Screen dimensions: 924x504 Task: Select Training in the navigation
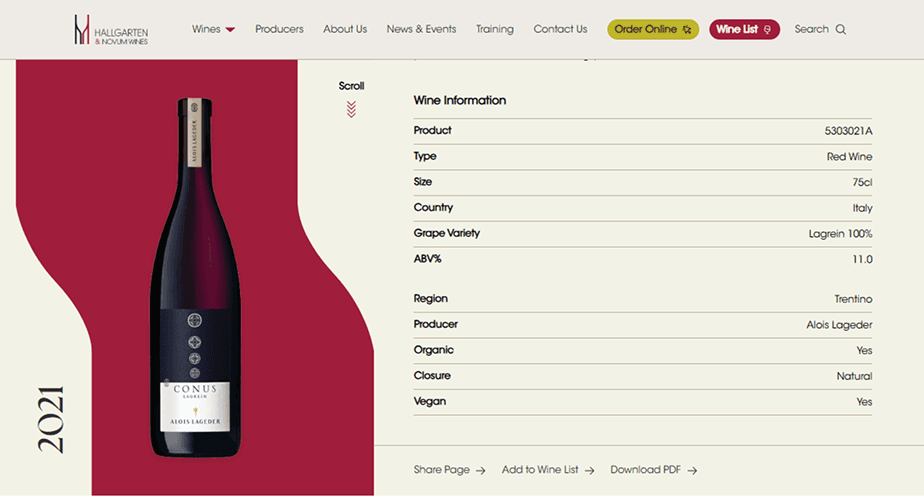pos(495,29)
